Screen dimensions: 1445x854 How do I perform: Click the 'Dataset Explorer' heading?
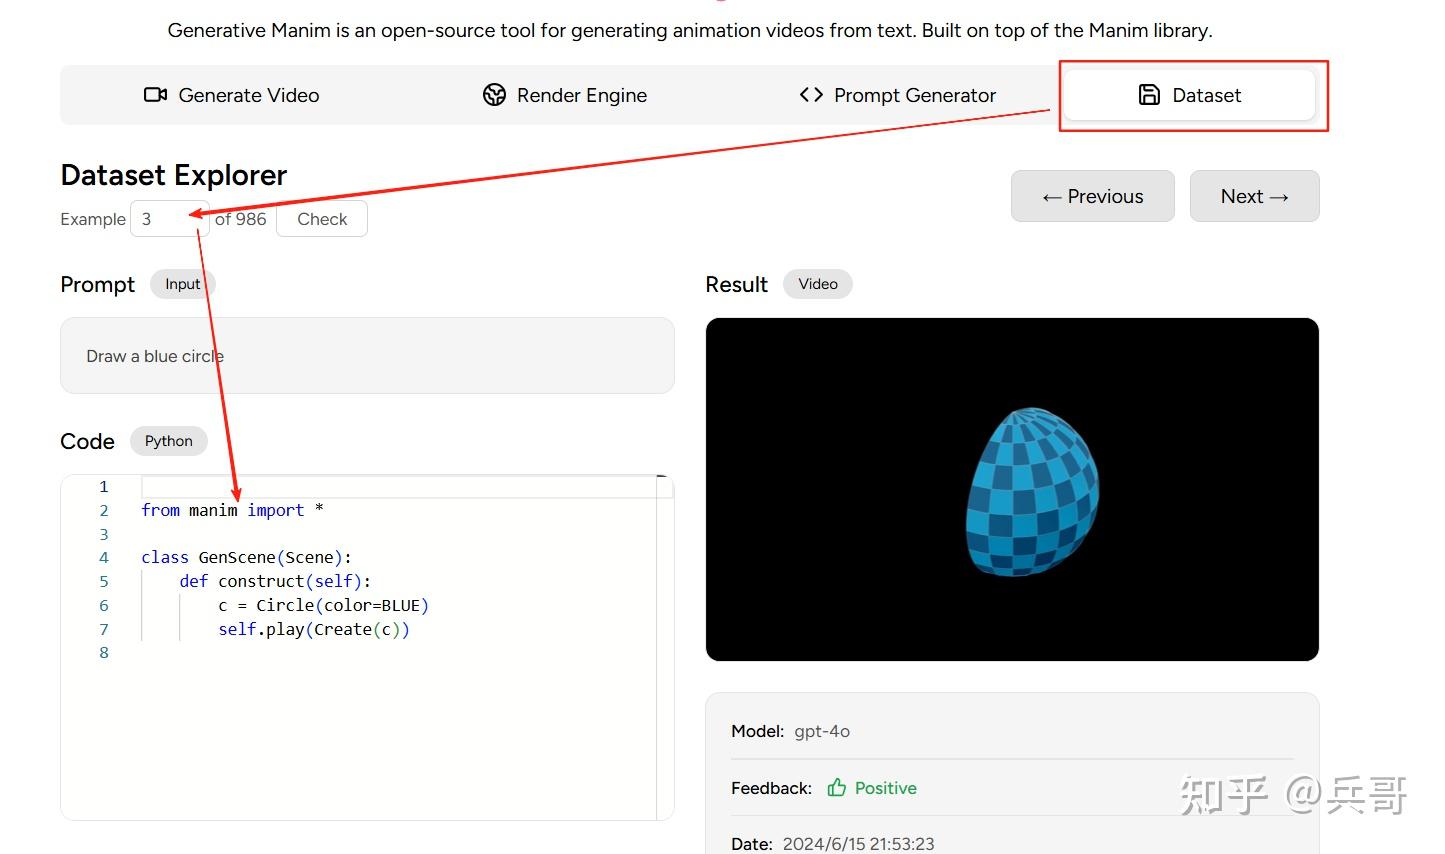(x=174, y=175)
